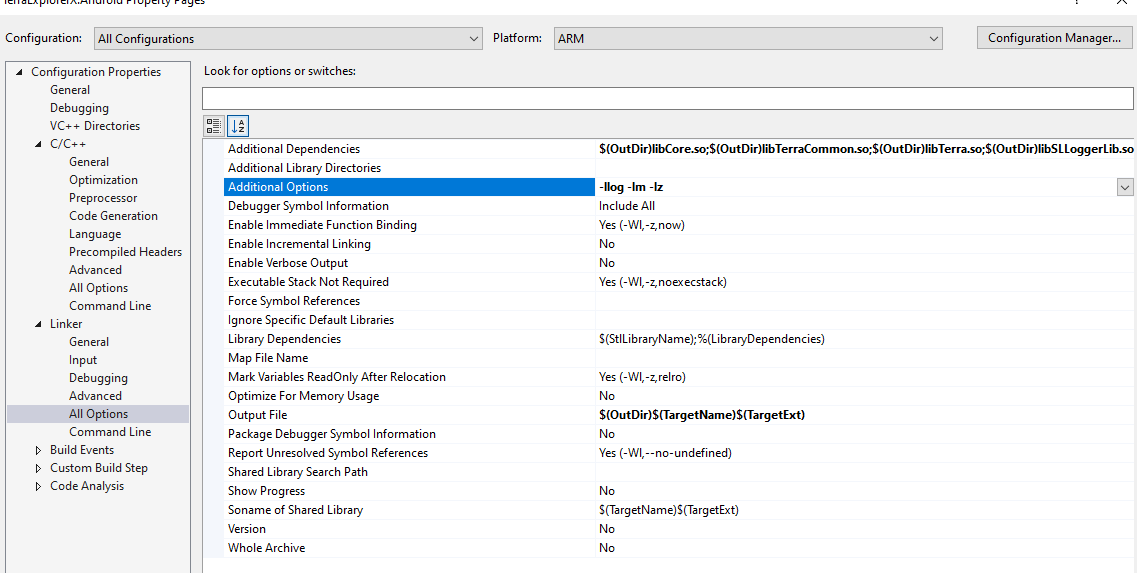The height and width of the screenshot is (573, 1137).
Task: Select Force Symbol References property
Action: pos(294,300)
